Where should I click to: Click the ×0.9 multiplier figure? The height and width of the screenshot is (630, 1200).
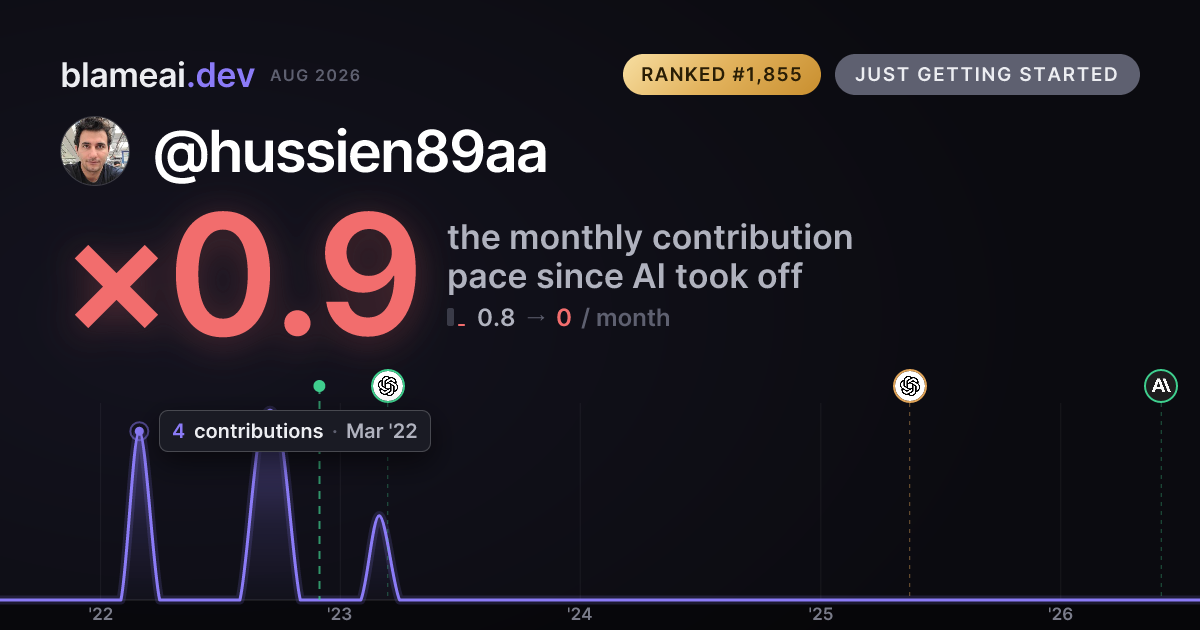pyautogui.click(x=245, y=278)
